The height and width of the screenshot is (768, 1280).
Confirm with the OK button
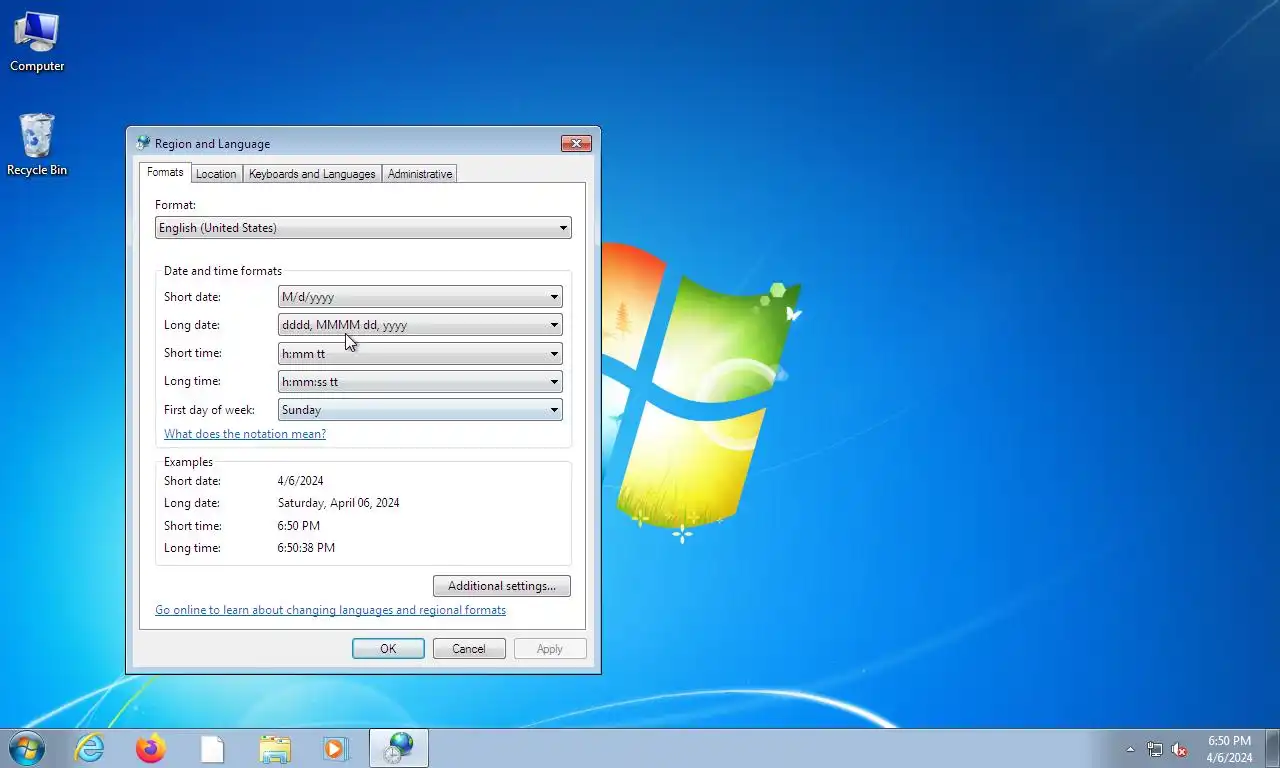(x=388, y=649)
